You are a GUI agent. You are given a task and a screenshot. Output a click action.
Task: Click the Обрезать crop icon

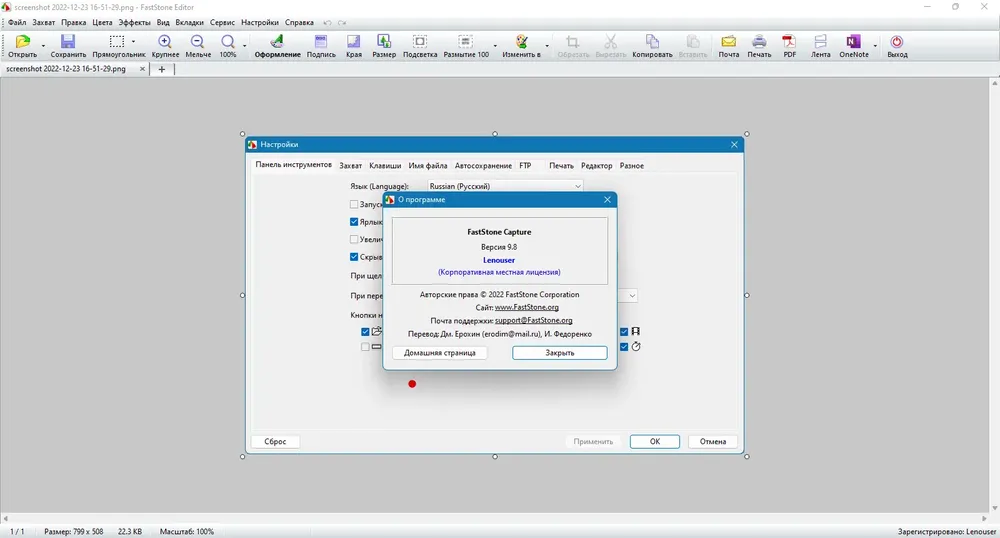573,42
